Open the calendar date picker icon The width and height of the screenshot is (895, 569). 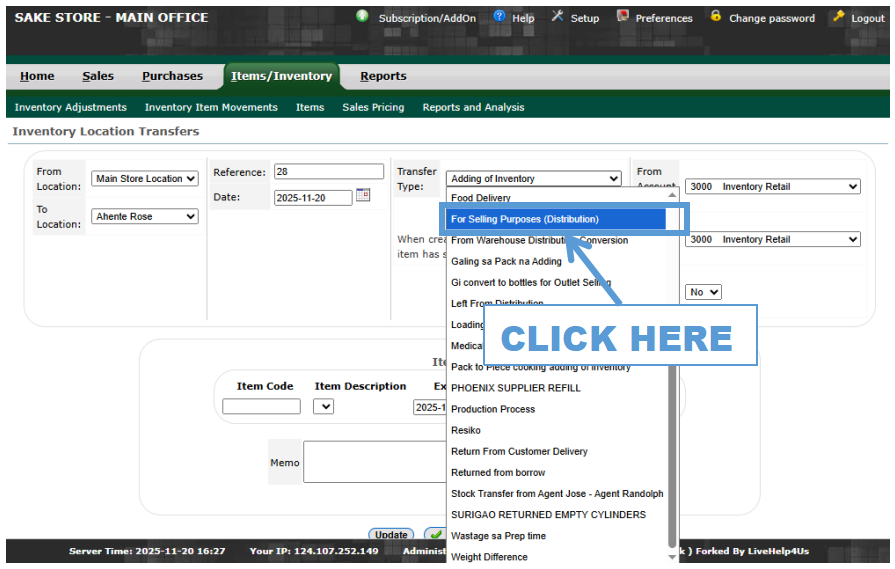[363, 196]
